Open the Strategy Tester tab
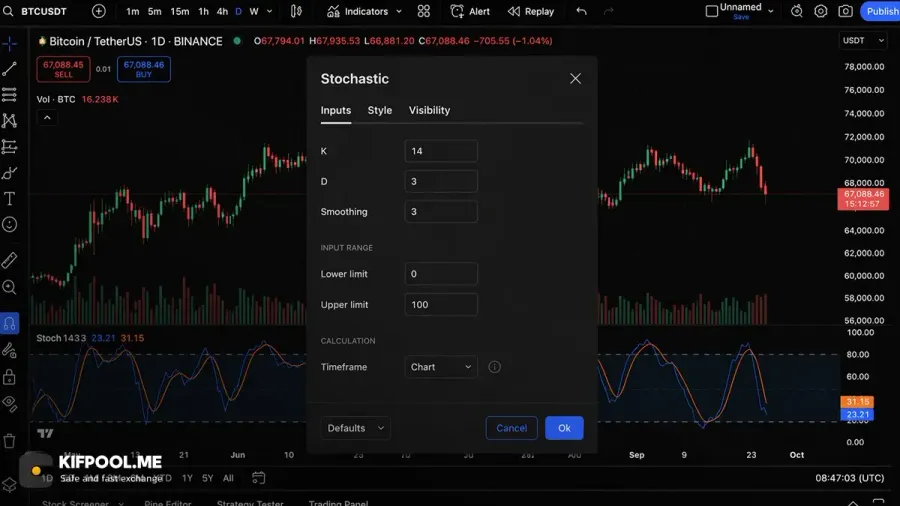This screenshot has width=900, height=506. [250, 503]
